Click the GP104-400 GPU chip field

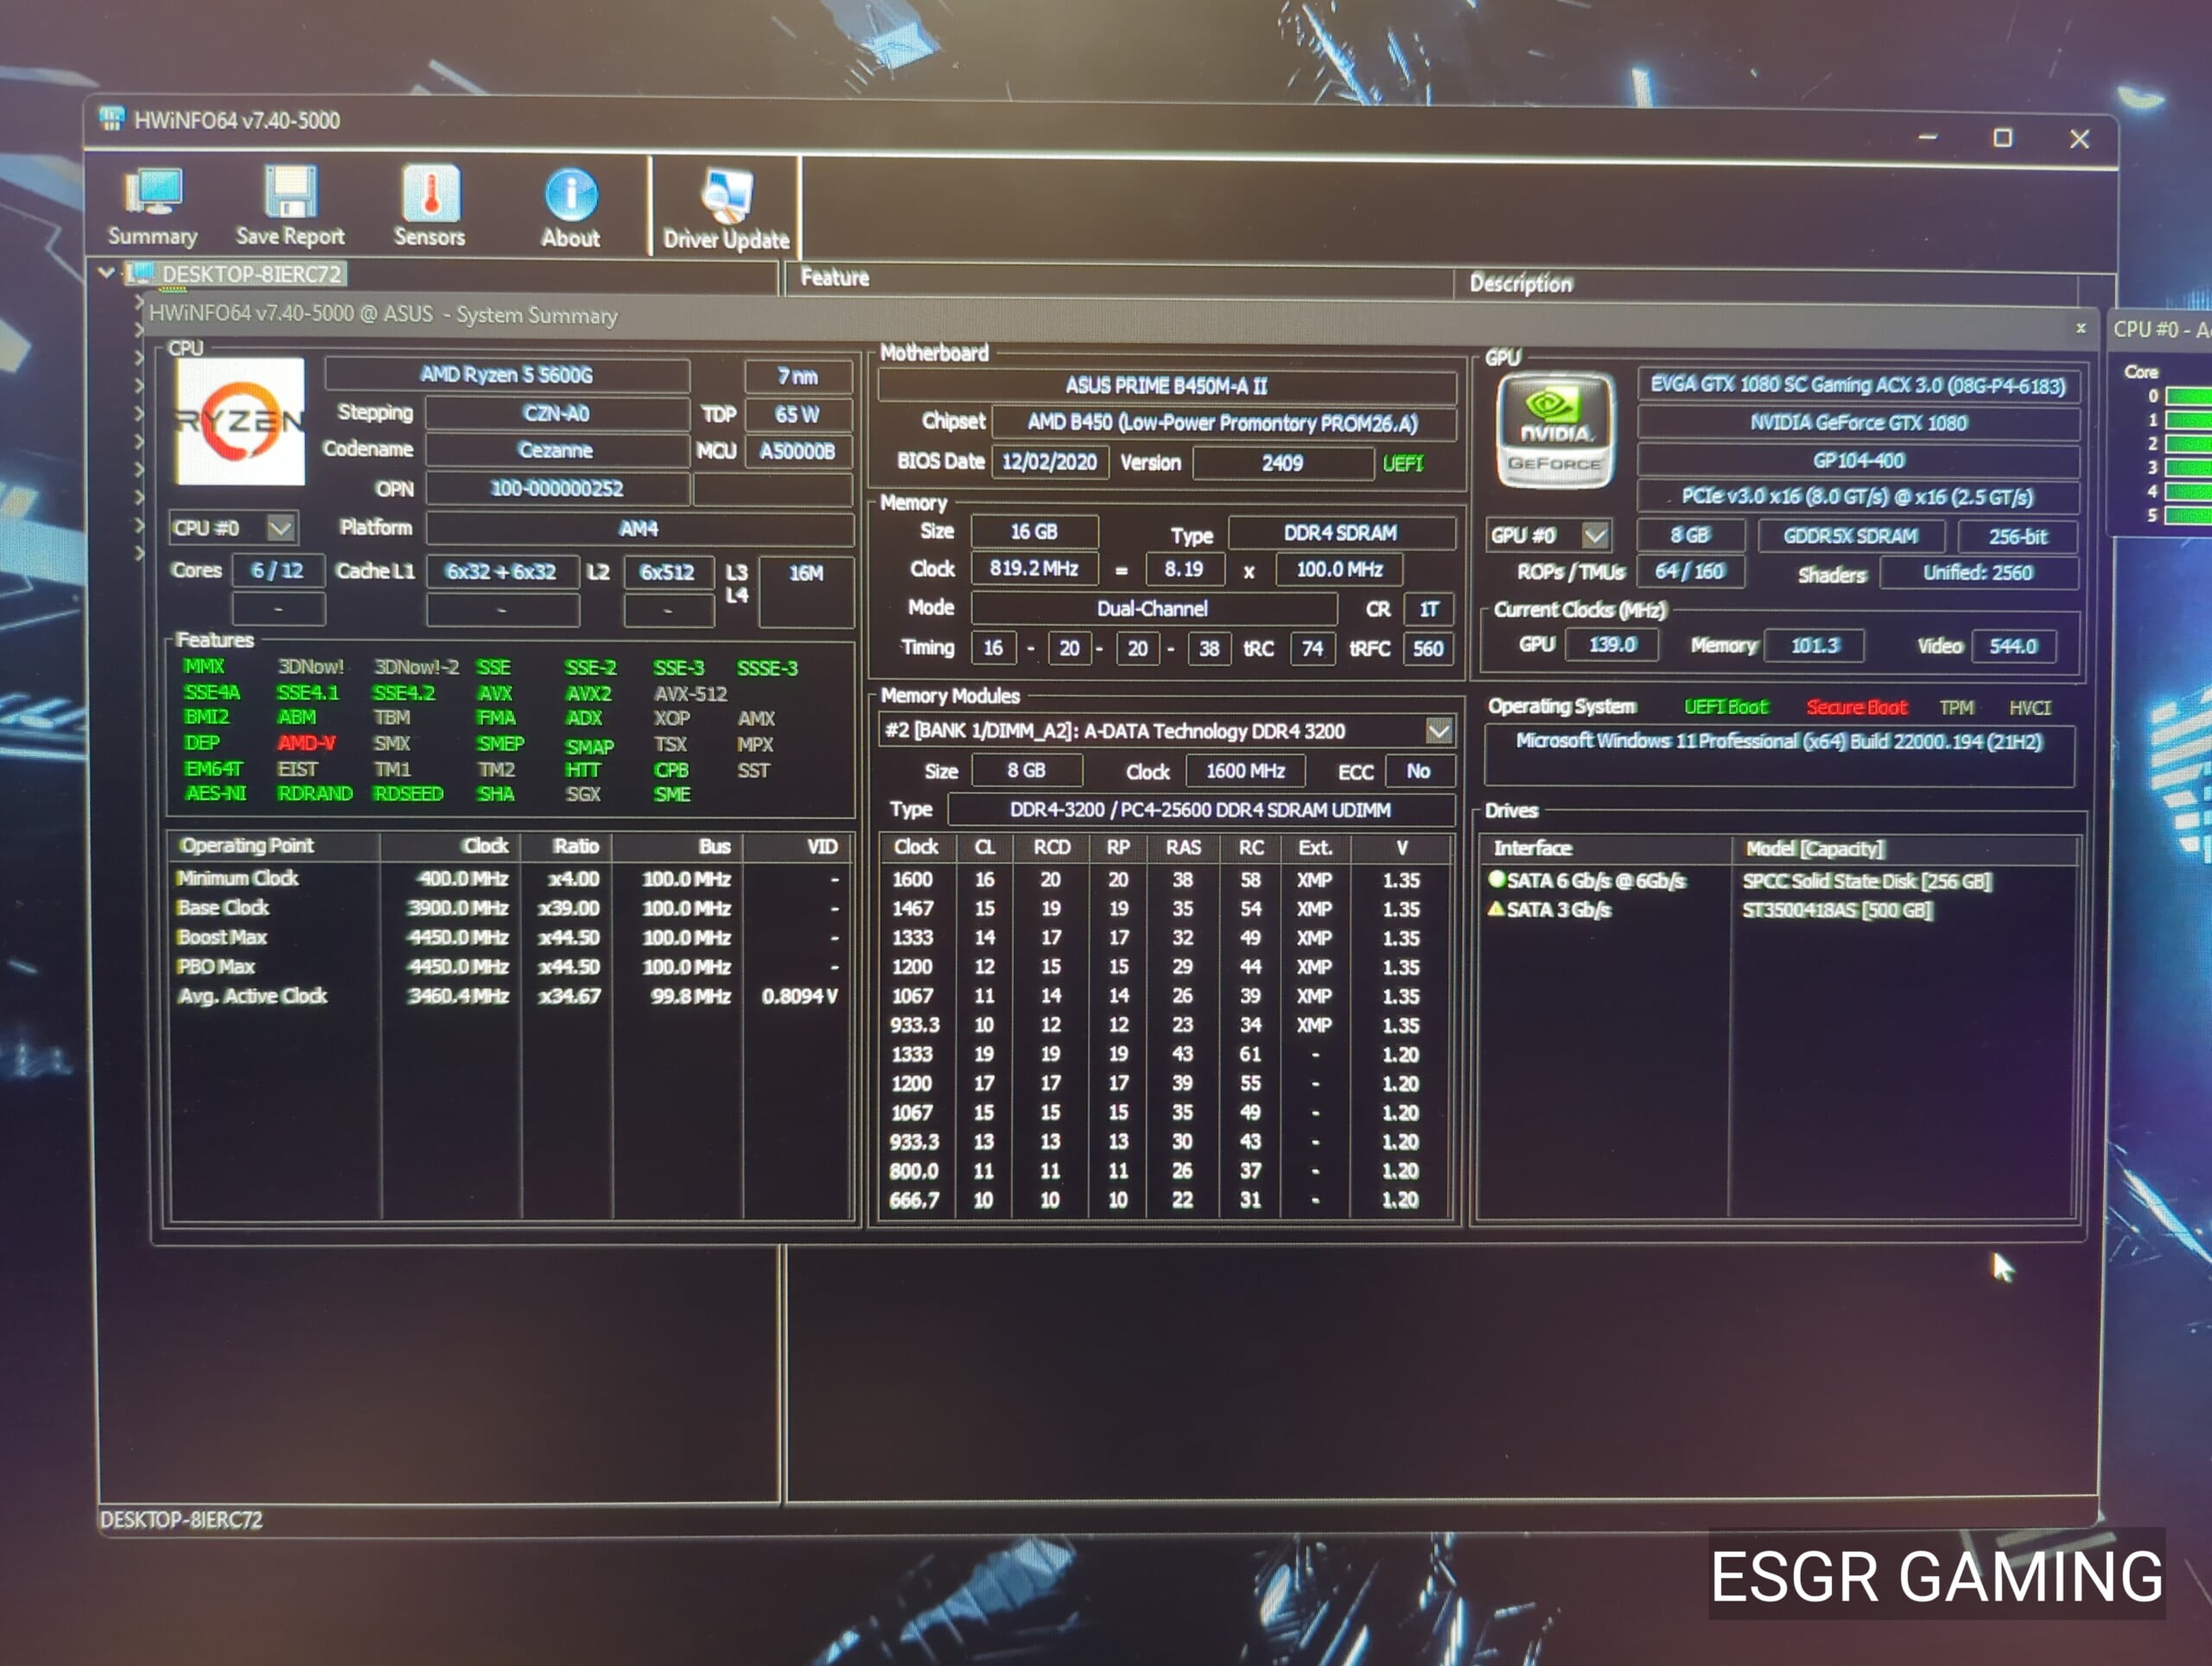[1858, 460]
